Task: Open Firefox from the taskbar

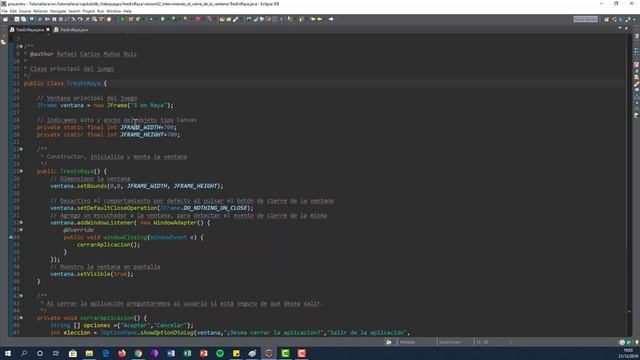Action: point(122,353)
